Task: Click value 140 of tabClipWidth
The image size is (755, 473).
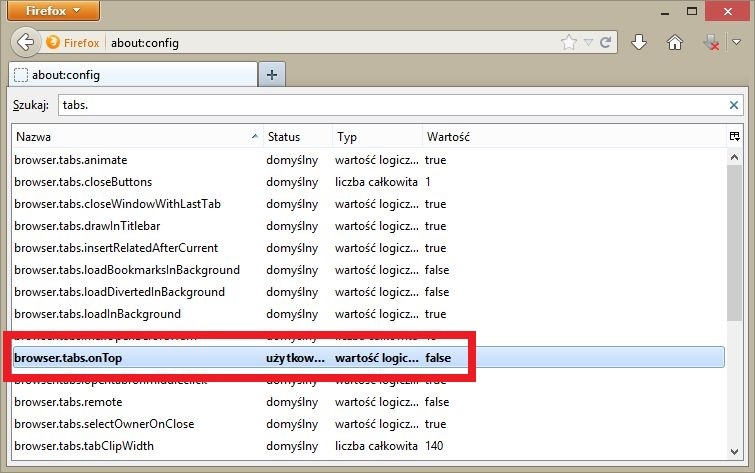Action: [x=434, y=446]
